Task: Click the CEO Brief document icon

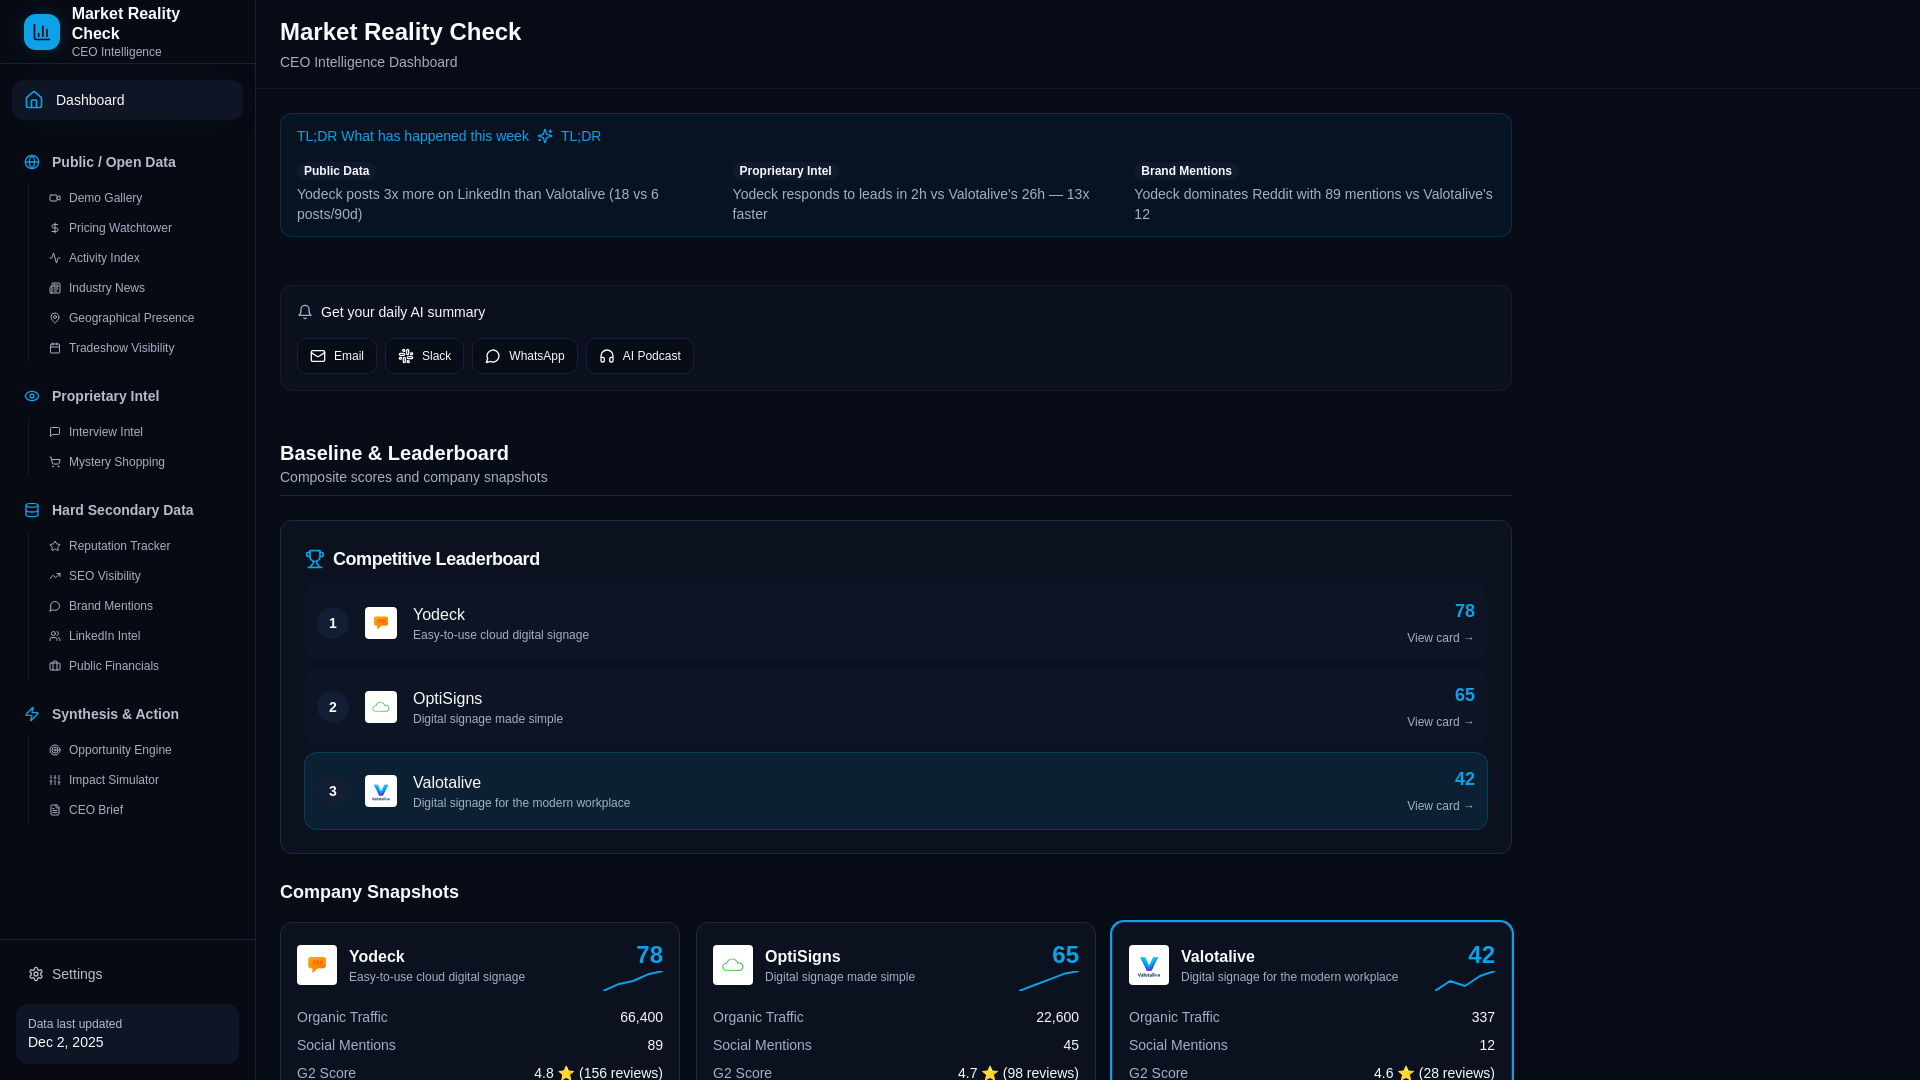Action: [x=55, y=810]
